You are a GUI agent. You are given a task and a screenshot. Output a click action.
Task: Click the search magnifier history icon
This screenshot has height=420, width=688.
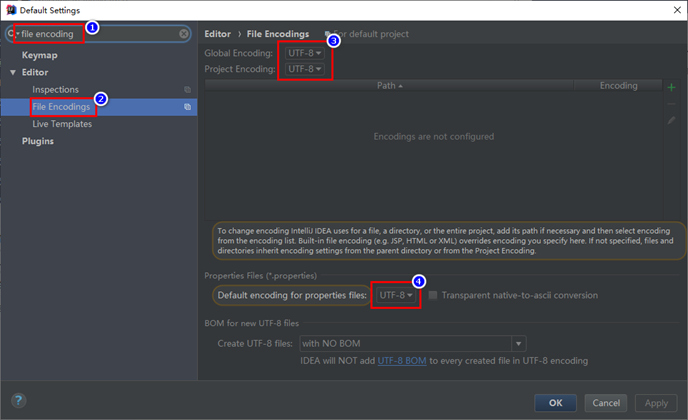pyautogui.click(x=13, y=34)
